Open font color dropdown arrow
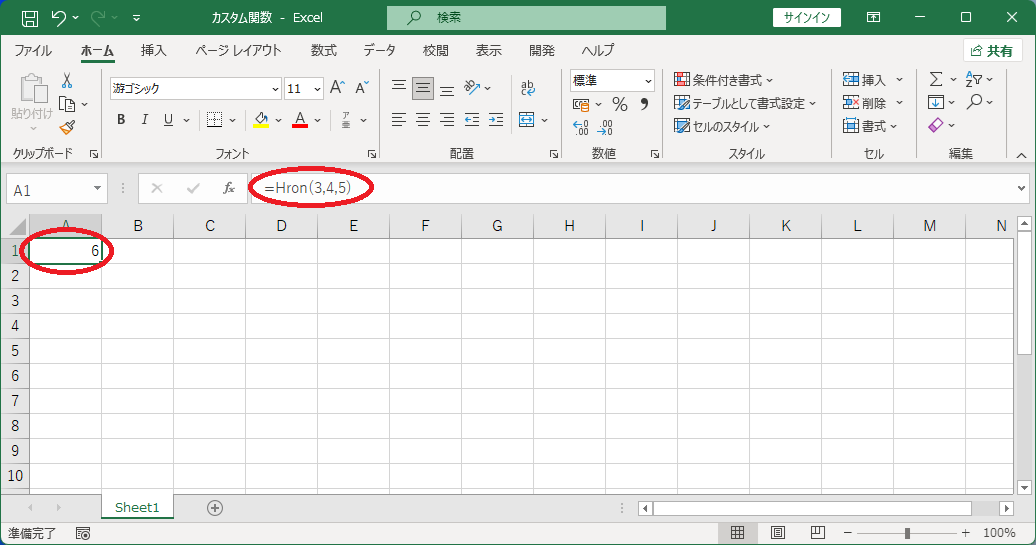Viewport: 1036px width, 545px height. [318, 120]
